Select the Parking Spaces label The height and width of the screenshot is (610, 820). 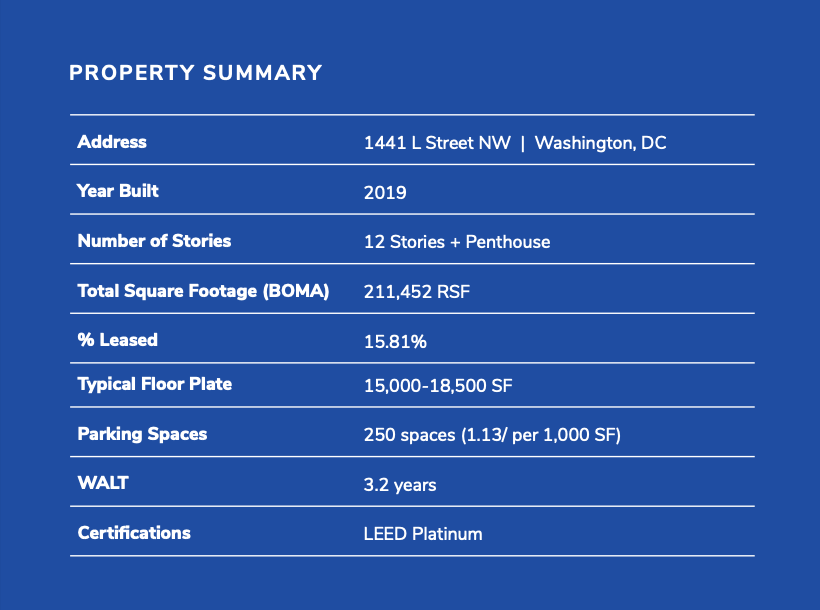(142, 434)
